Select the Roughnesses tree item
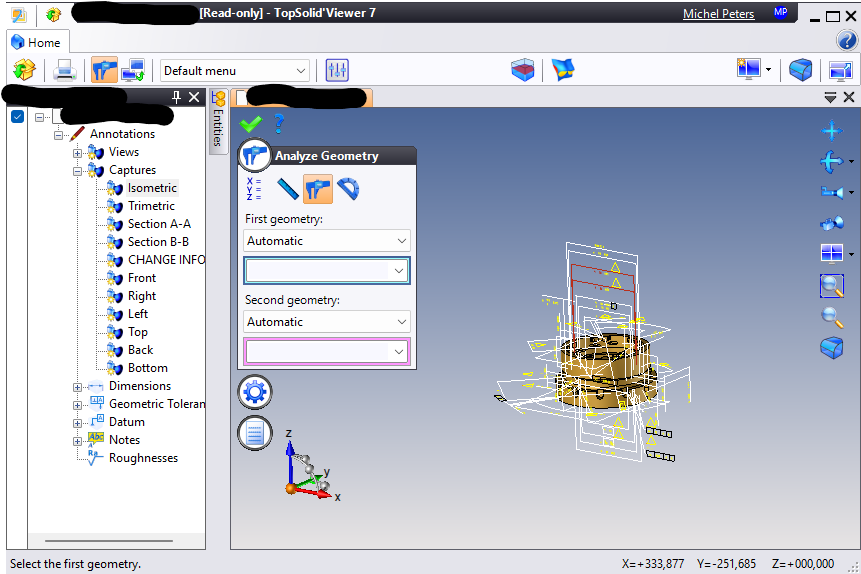Screen dimensions: 861x574 click(143, 458)
